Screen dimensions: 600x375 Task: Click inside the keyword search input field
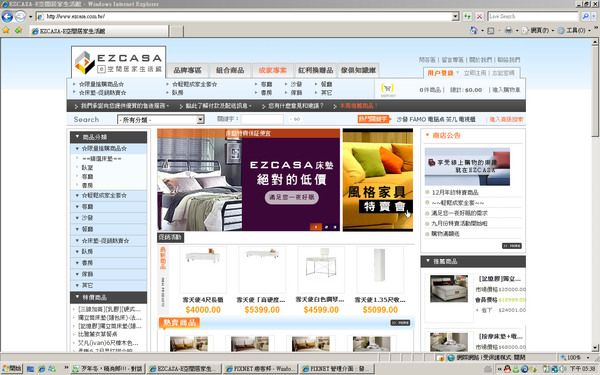262,119
